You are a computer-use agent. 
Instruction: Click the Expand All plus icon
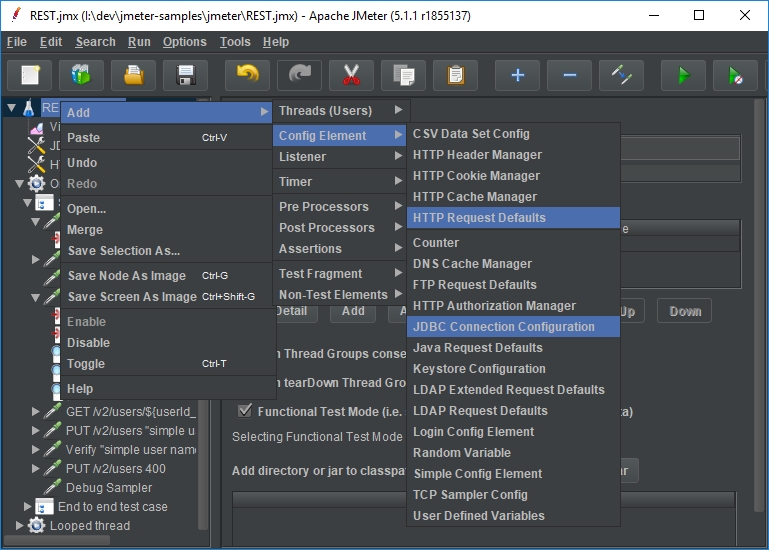tap(517, 75)
